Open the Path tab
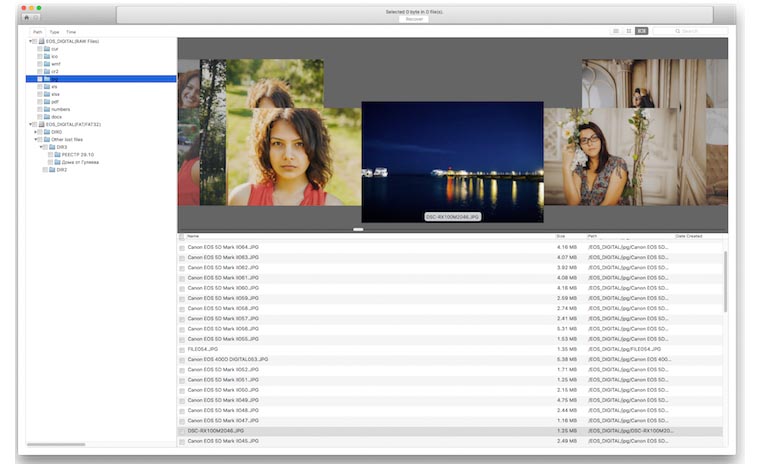This screenshot has width=760, height=466. click(37, 32)
